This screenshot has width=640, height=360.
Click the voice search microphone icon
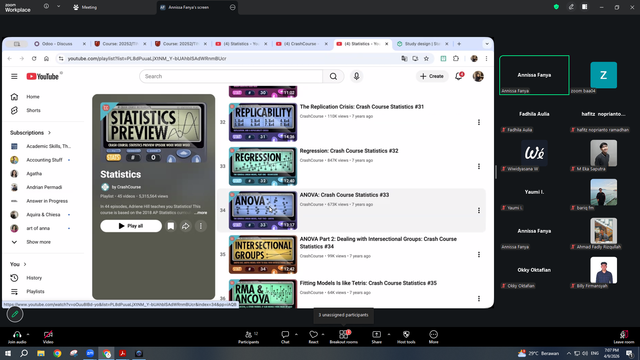point(356,76)
